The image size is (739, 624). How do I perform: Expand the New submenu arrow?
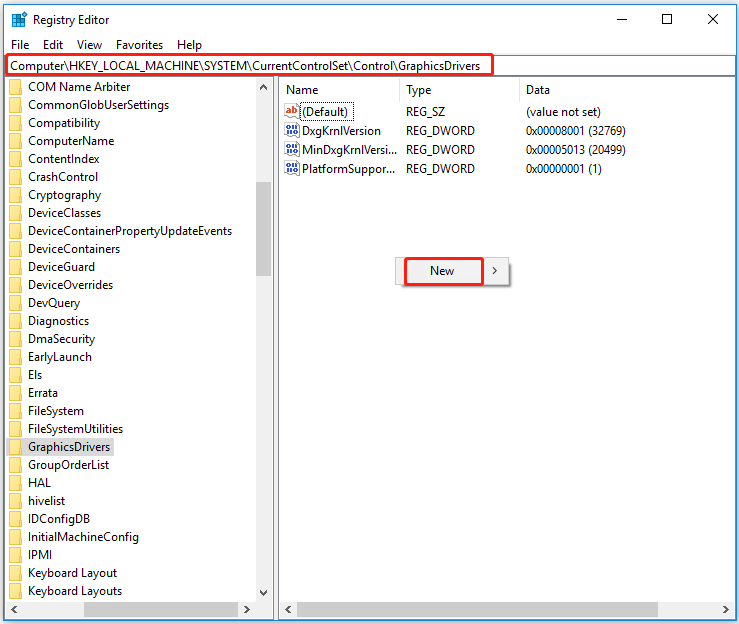pos(494,271)
